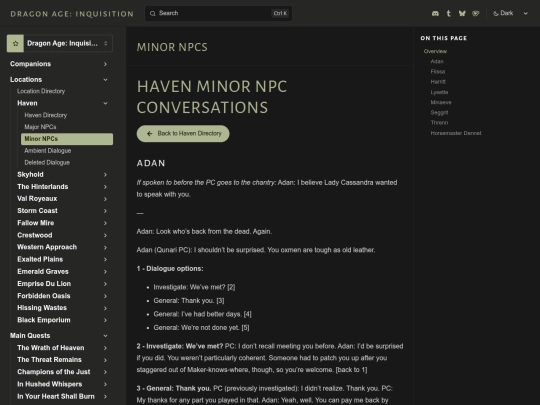Expand the Storm Coast chevron
The image size is (540, 405).
pyautogui.click(x=105, y=211)
